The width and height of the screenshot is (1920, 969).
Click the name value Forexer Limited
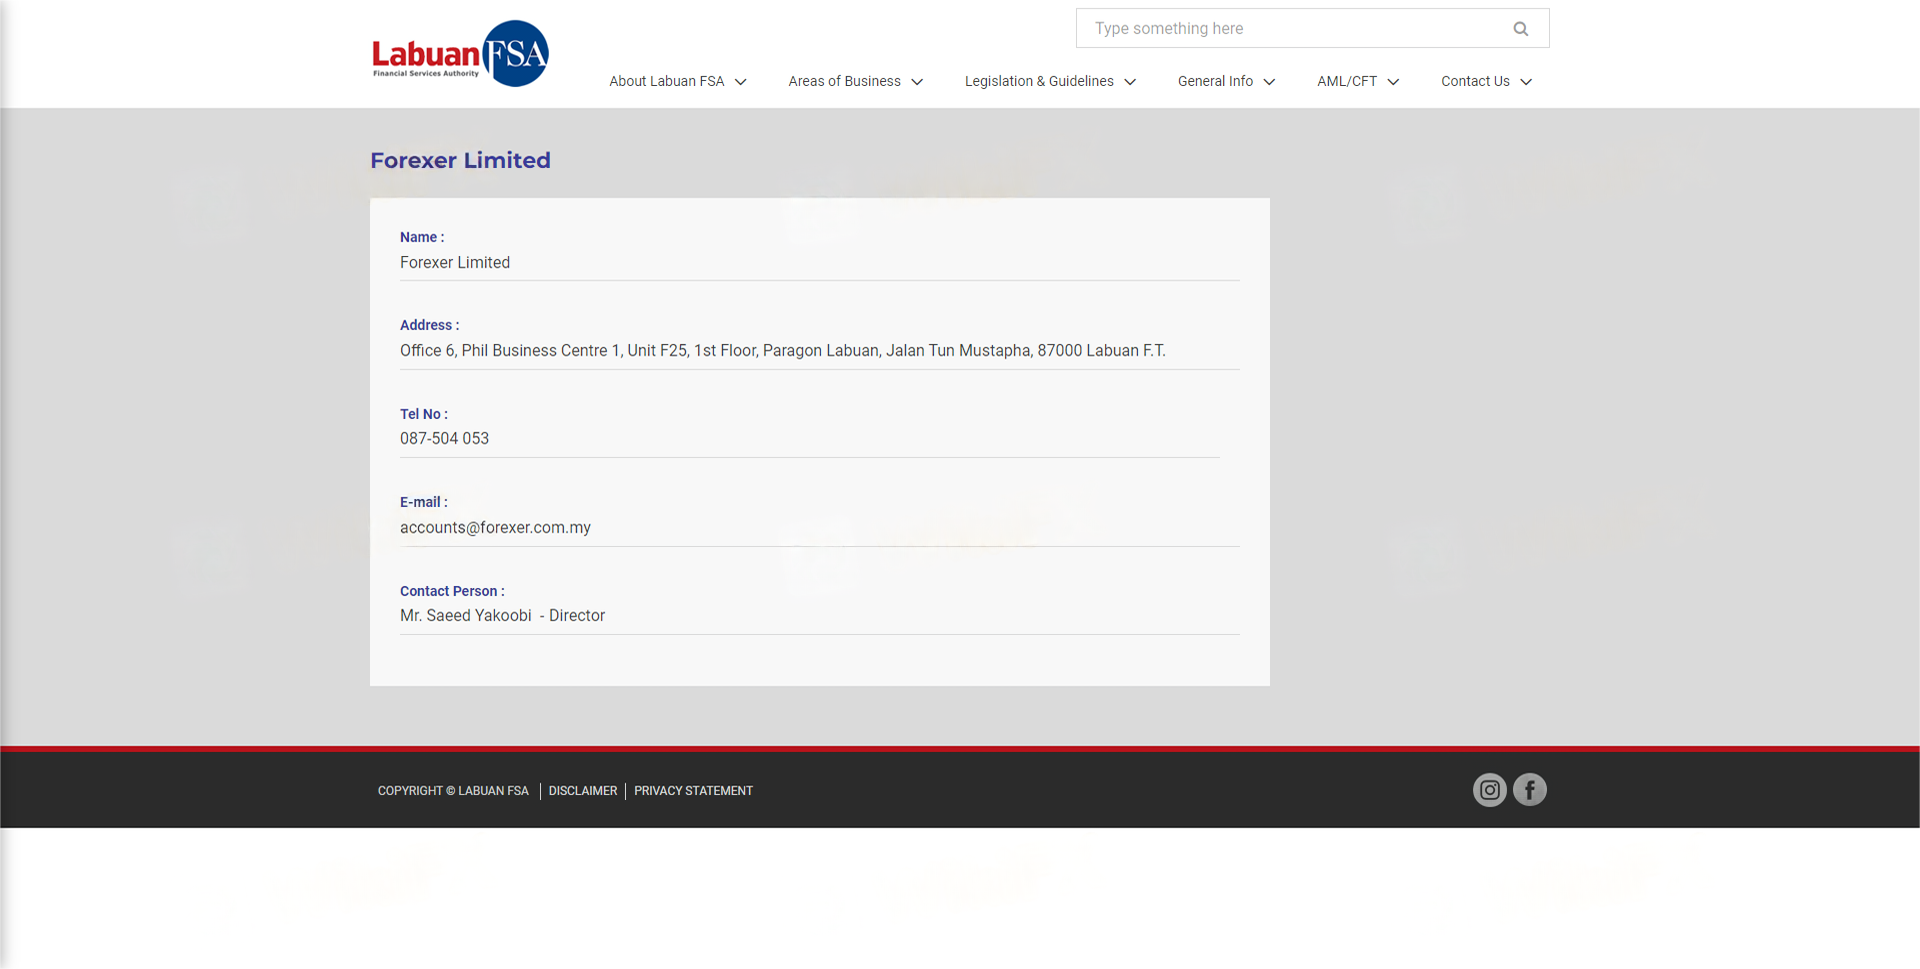coord(455,262)
